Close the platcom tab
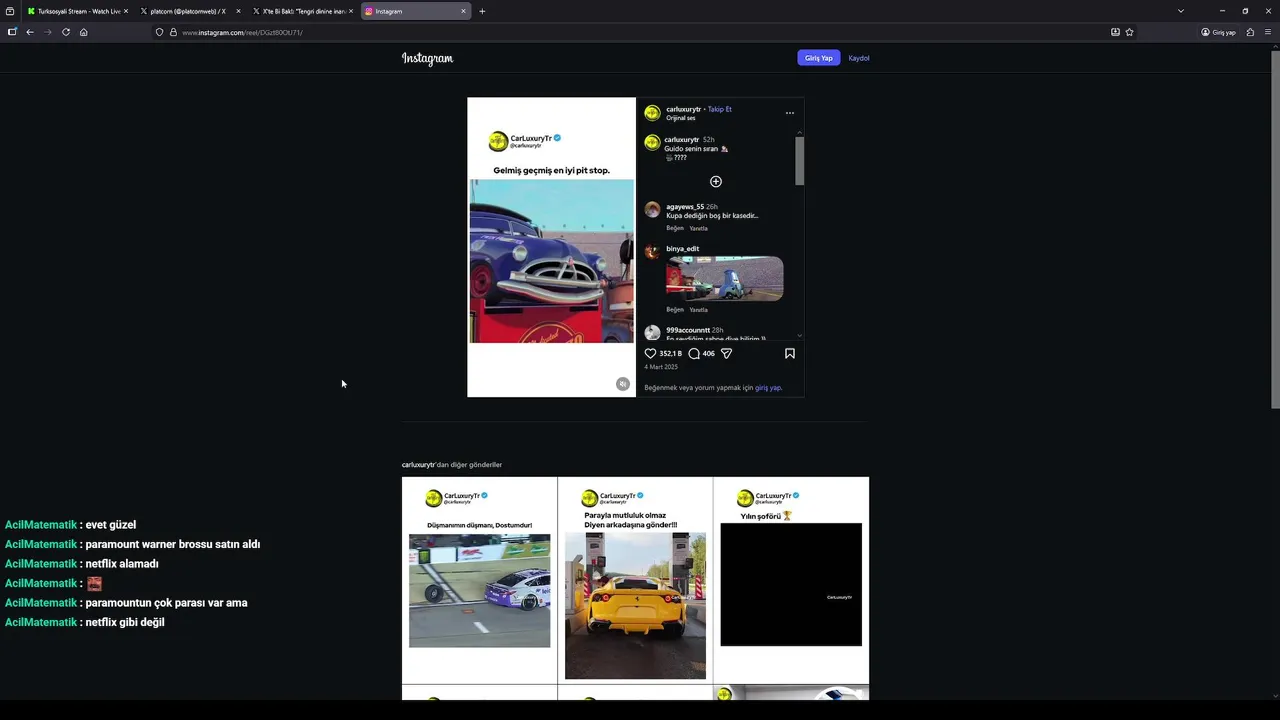The height and width of the screenshot is (720, 1280). pyautogui.click(x=238, y=11)
